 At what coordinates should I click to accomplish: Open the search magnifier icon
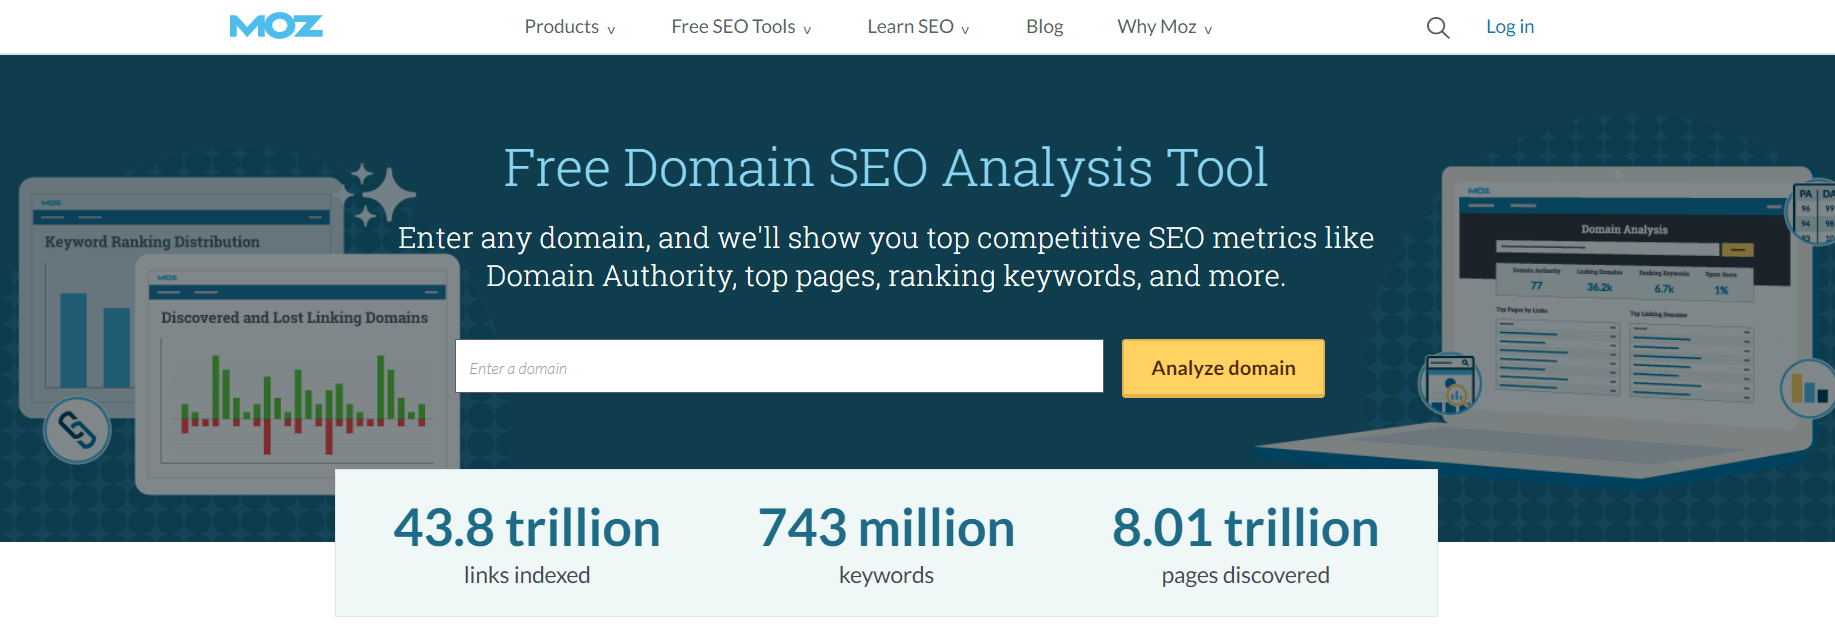[1437, 27]
